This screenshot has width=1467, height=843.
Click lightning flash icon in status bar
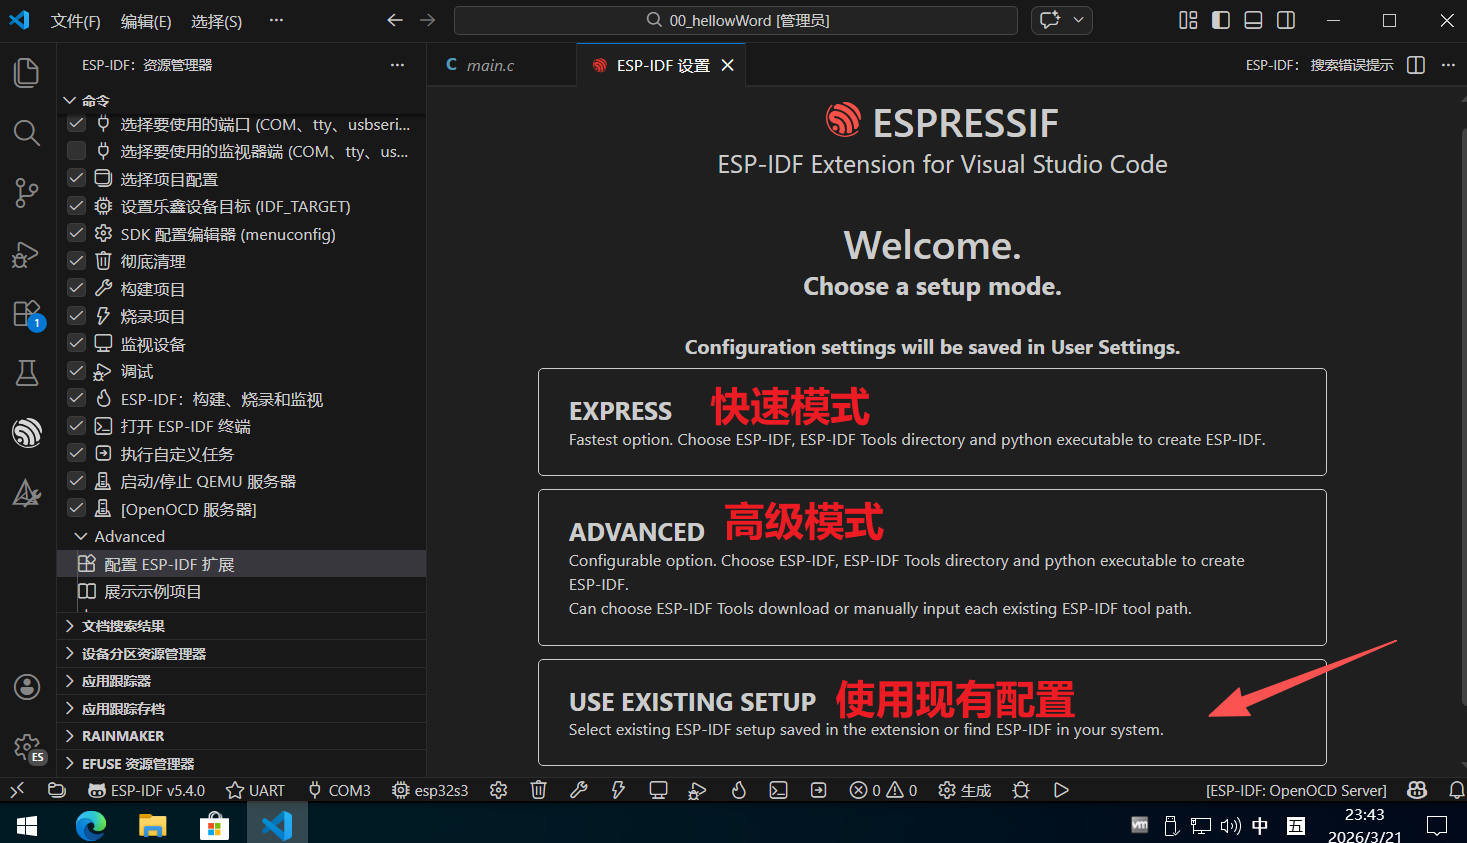click(618, 790)
